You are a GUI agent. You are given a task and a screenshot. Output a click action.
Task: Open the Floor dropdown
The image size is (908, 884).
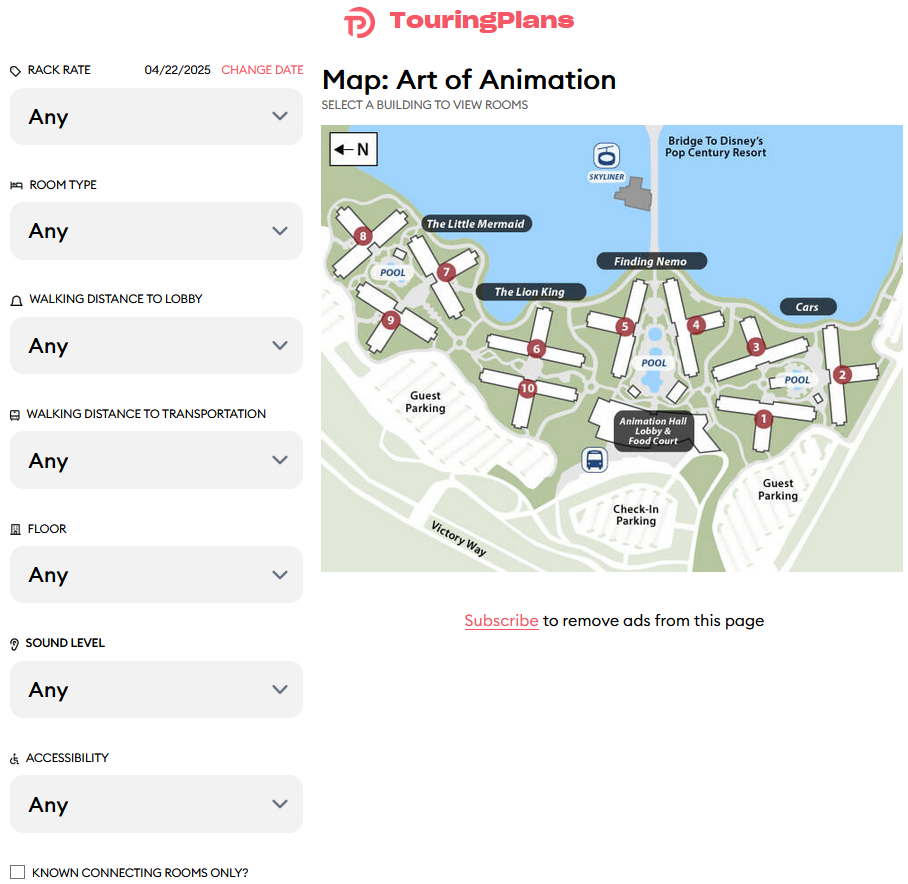click(x=156, y=575)
